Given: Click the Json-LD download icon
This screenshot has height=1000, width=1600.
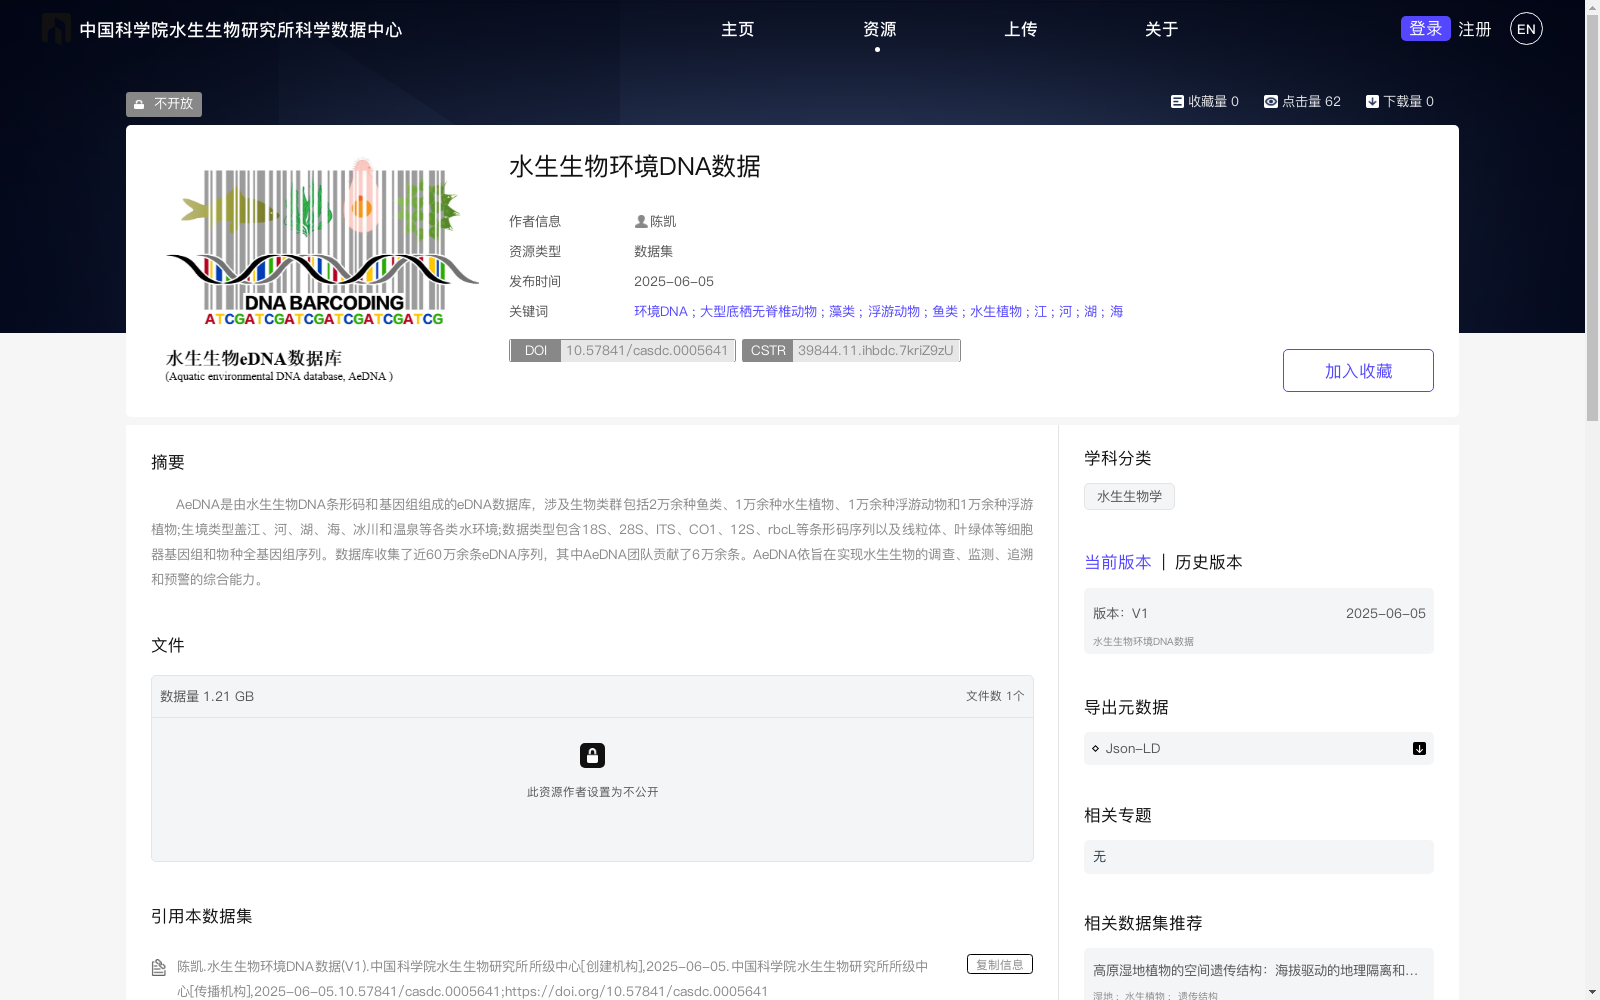Looking at the screenshot, I should coord(1419,748).
